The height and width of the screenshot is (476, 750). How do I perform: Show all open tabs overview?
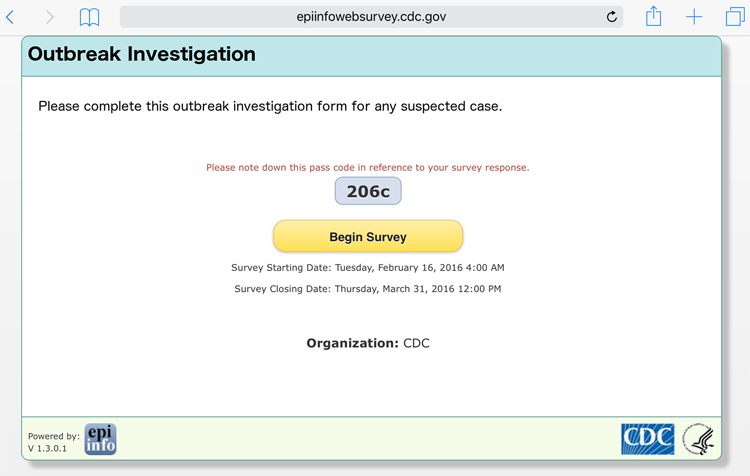(x=734, y=17)
